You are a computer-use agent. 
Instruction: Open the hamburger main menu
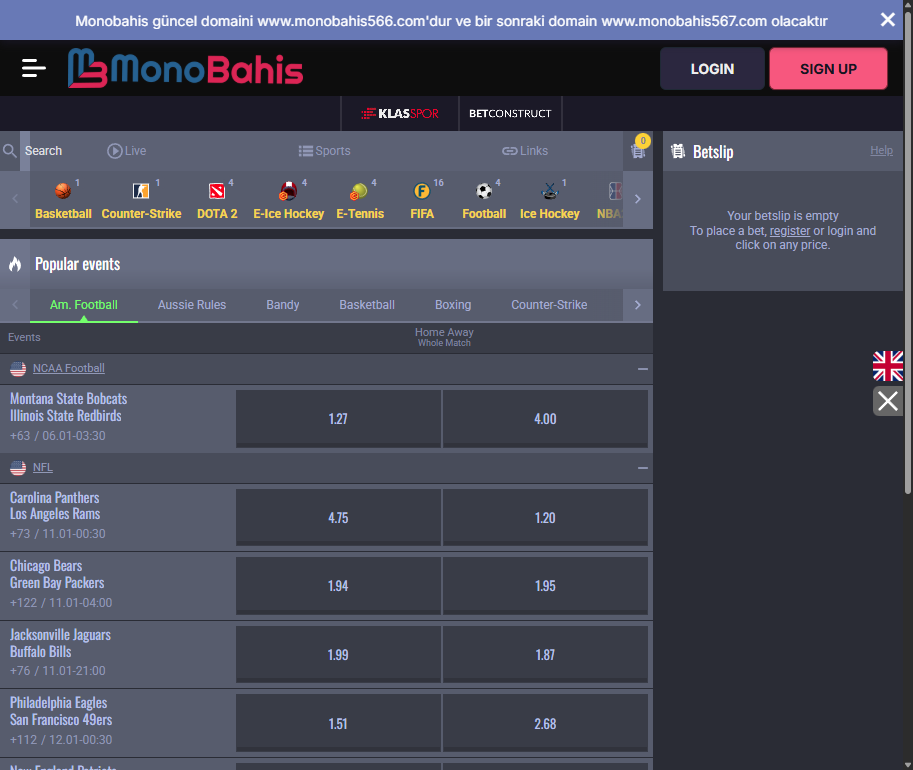point(34,68)
